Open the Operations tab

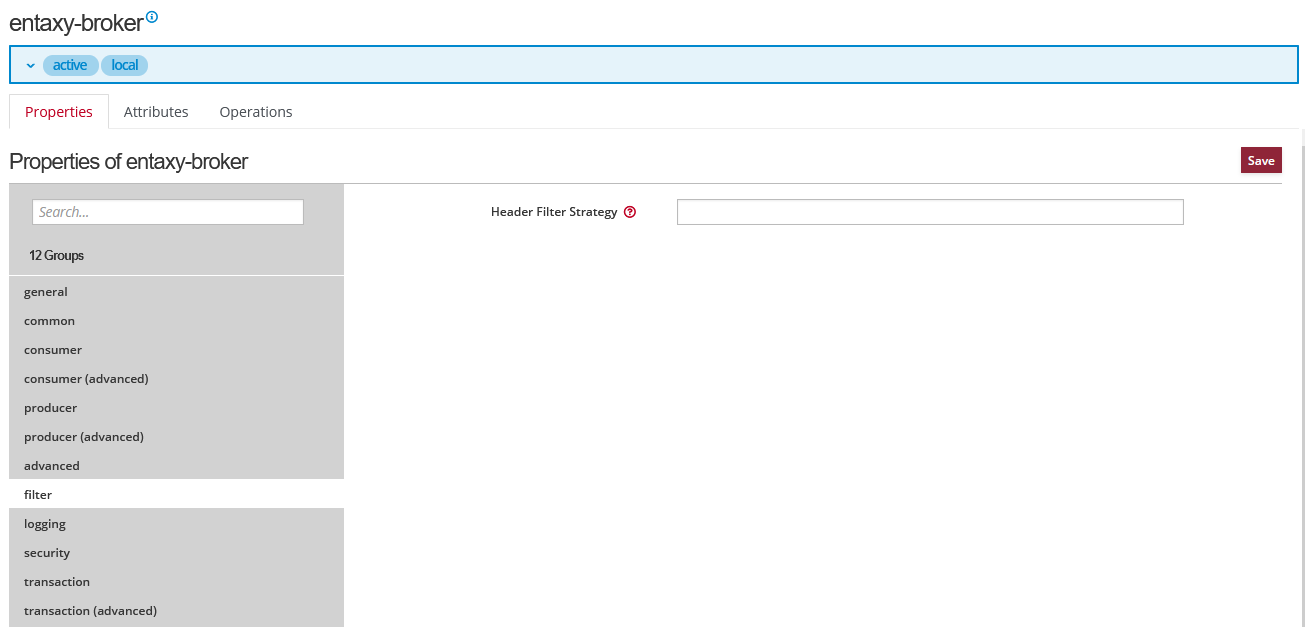tap(256, 112)
